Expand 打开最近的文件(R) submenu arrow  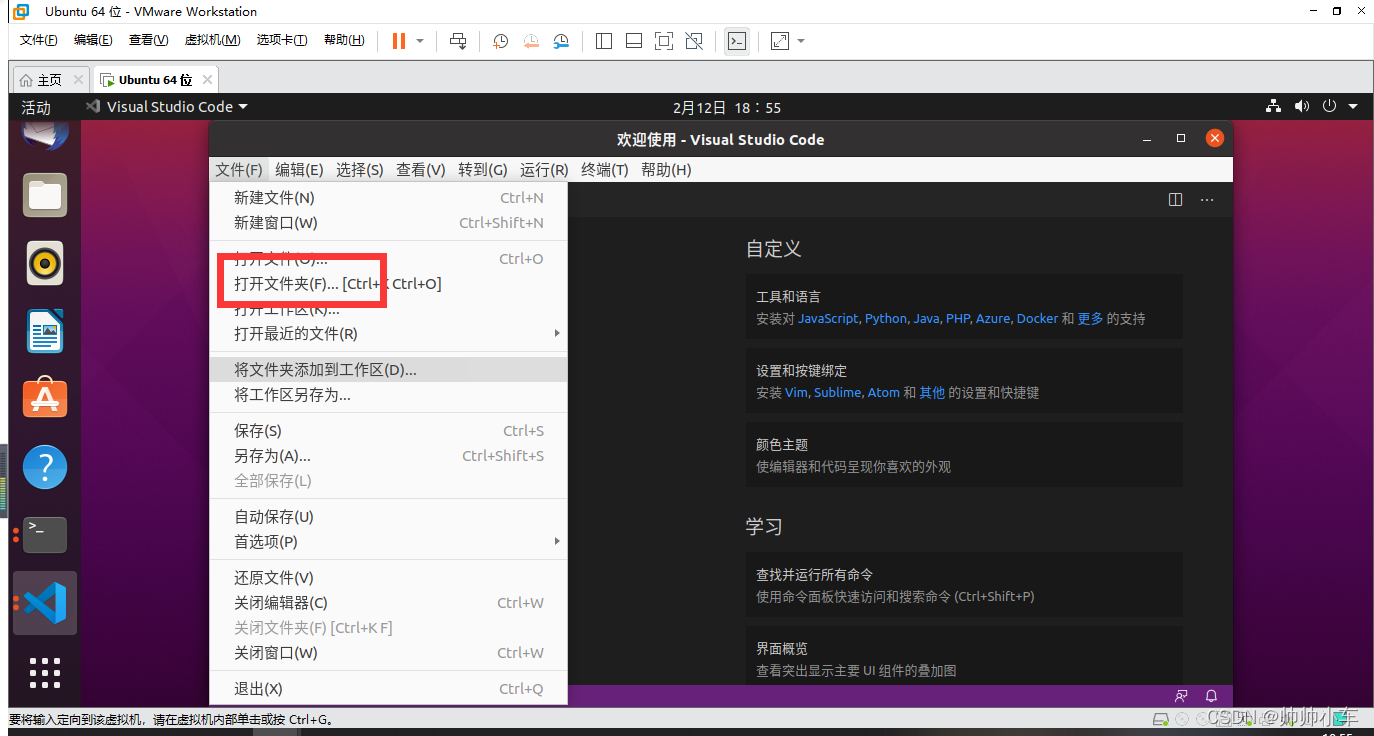557,334
